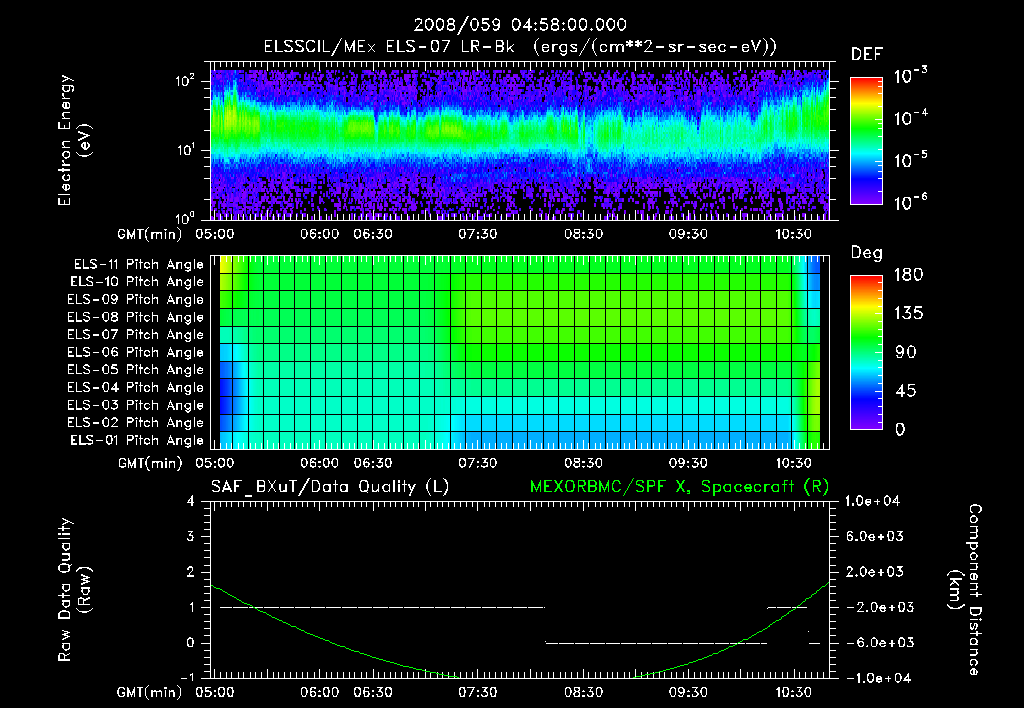1024x708 pixels.
Task: Click GMT(min) label under the bottom plot
Action: (x=150, y=693)
